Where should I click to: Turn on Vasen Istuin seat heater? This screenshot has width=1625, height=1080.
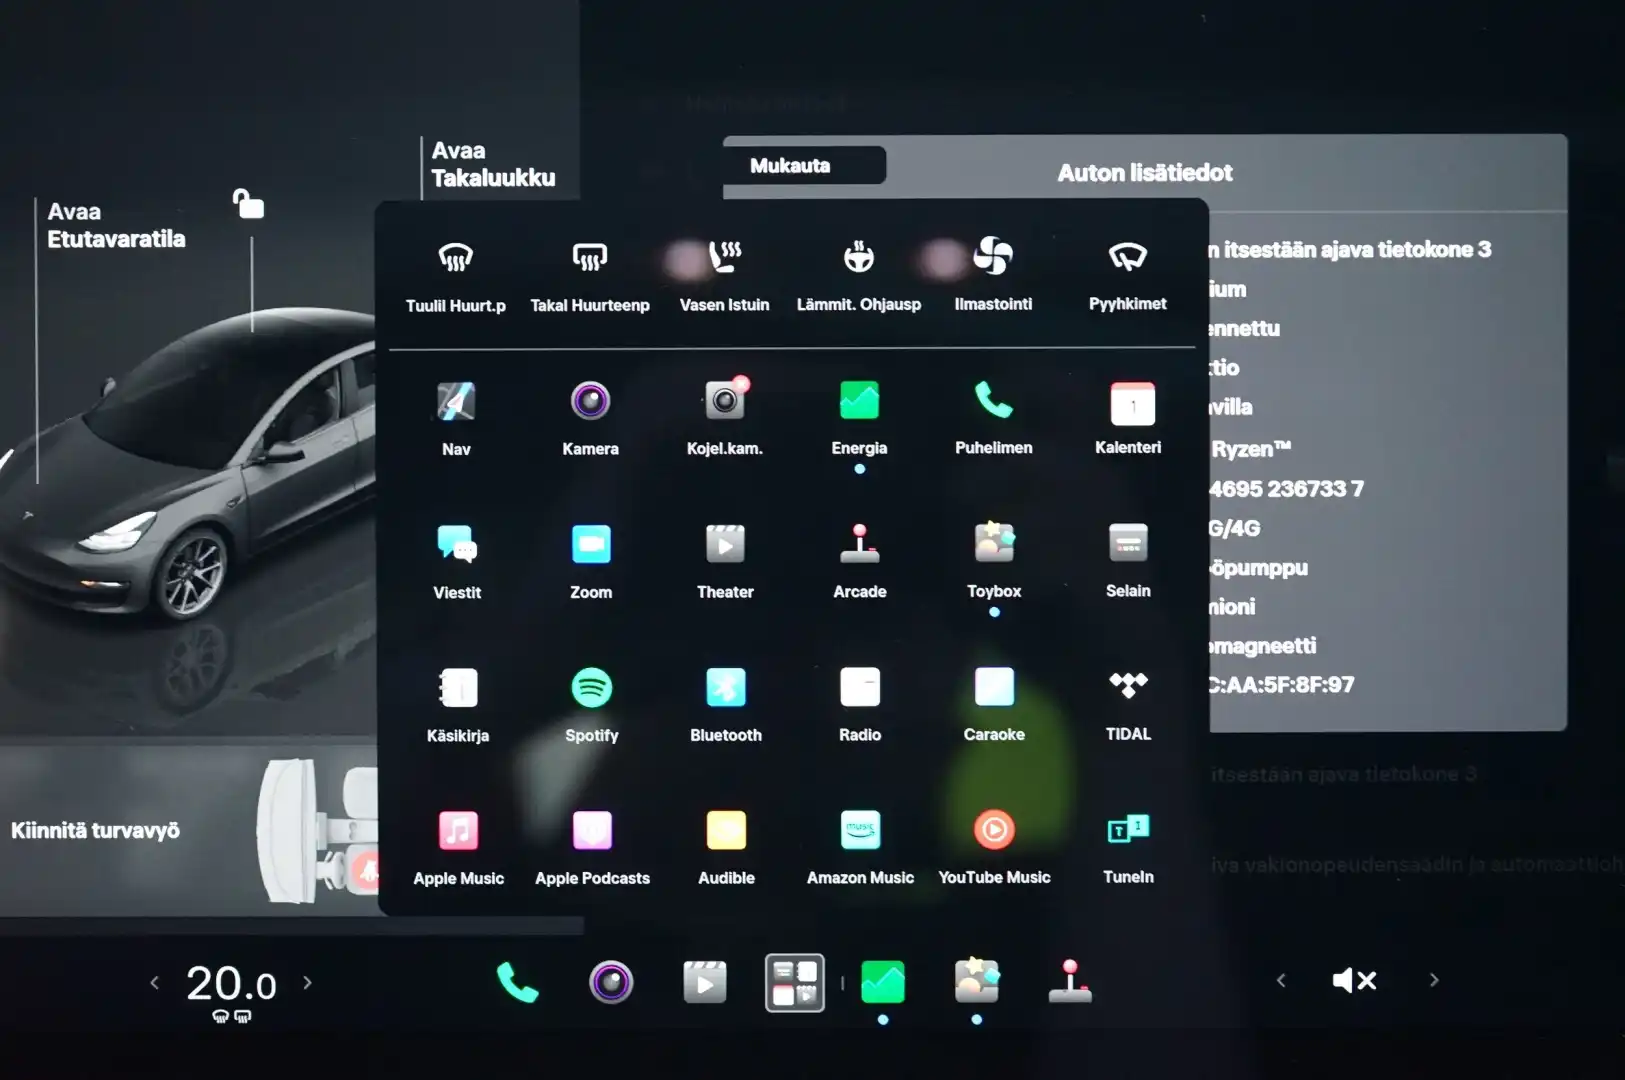click(x=725, y=277)
